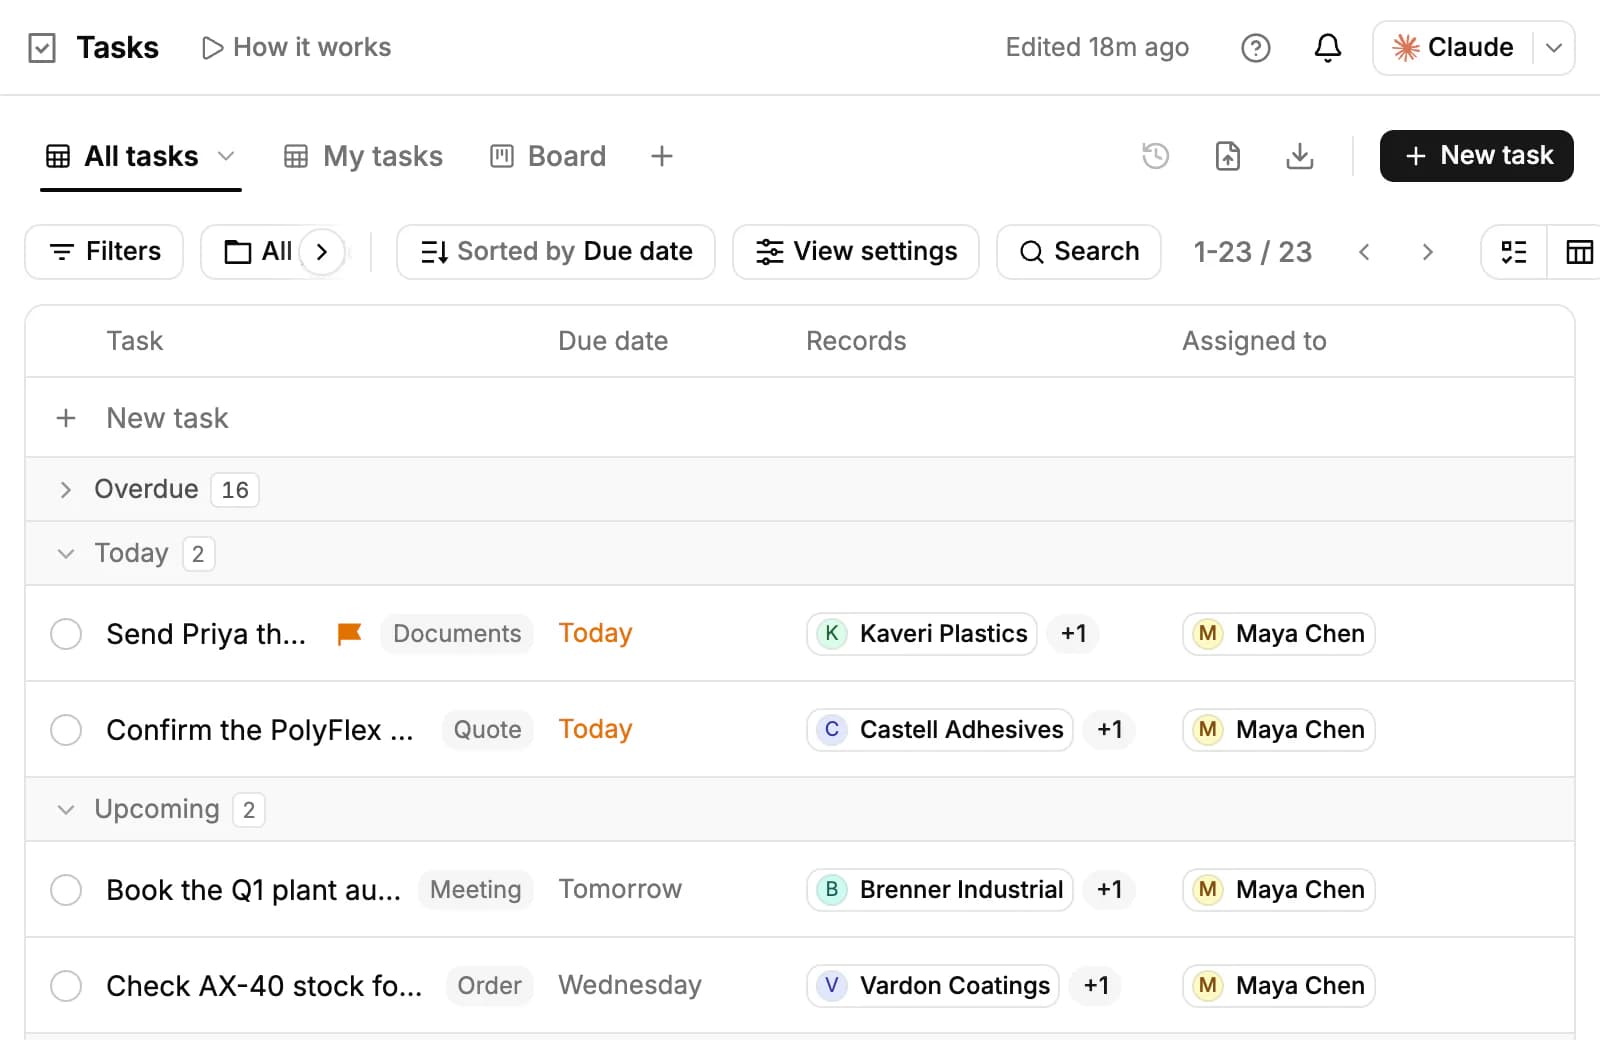Open the How it works link
The width and height of the screenshot is (1600, 1040).
click(x=296, y=48)
